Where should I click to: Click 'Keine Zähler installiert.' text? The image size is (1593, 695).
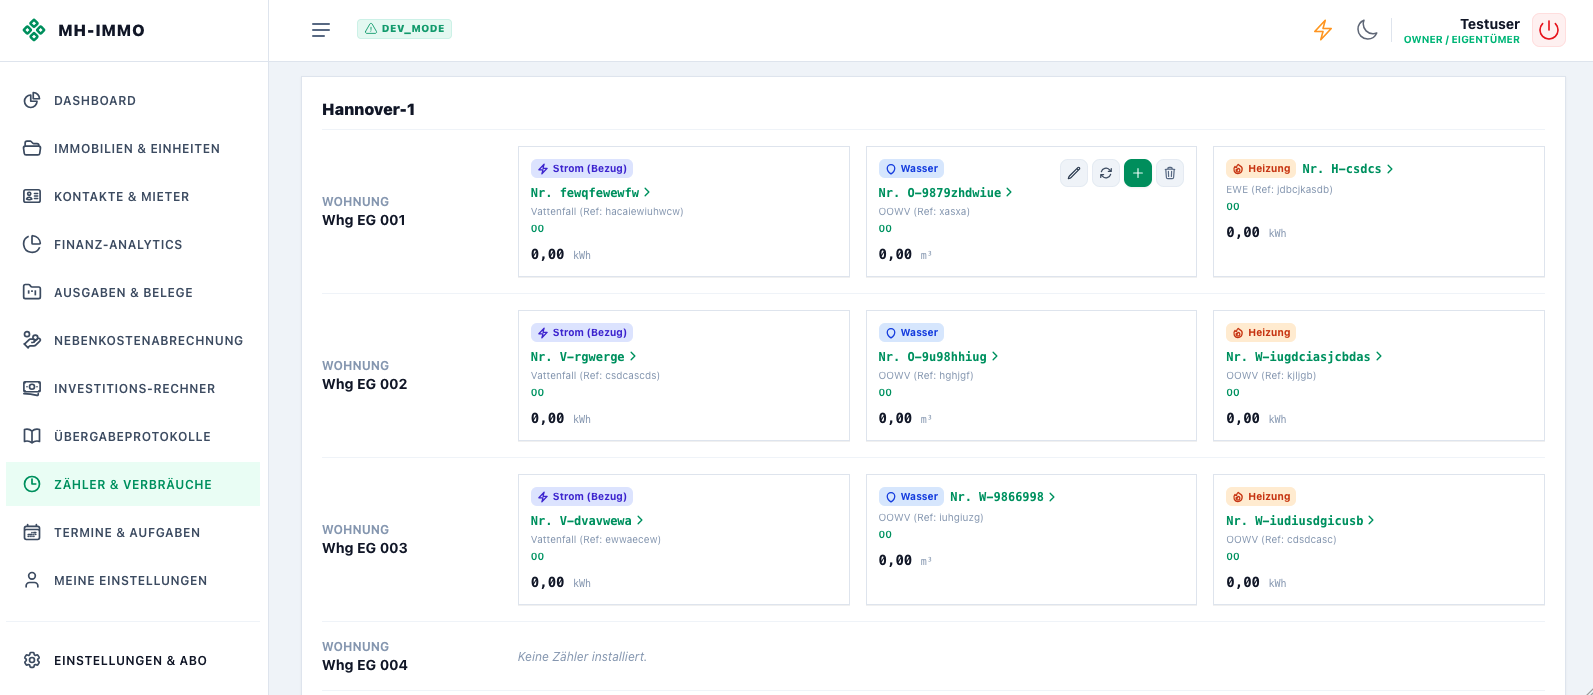tap(582, 657)
